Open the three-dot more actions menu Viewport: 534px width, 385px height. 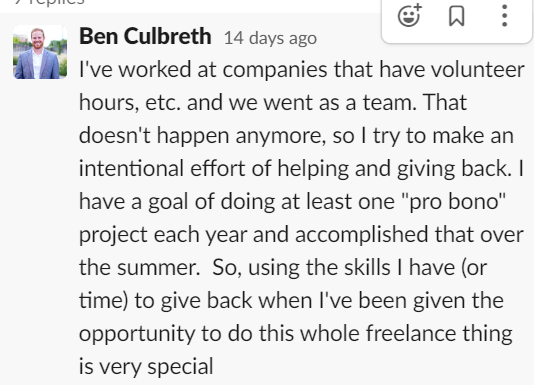[x=504, y=16]
